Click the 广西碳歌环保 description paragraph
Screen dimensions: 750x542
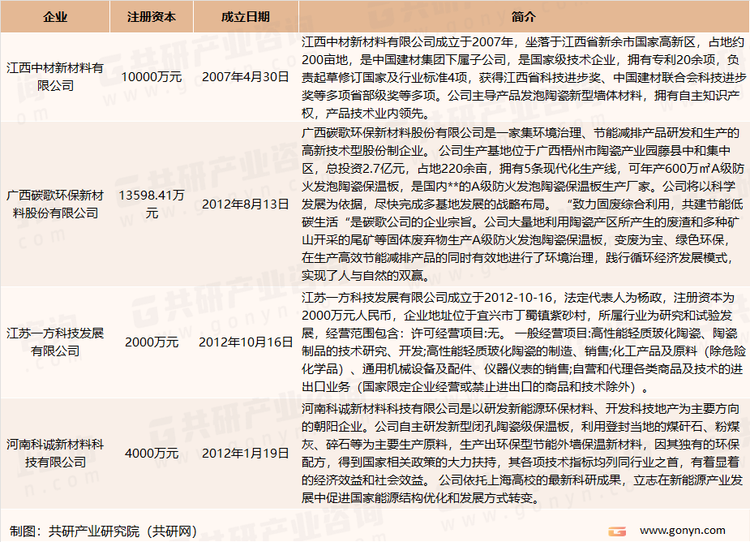pyautogui.click(x=524, y=204)
